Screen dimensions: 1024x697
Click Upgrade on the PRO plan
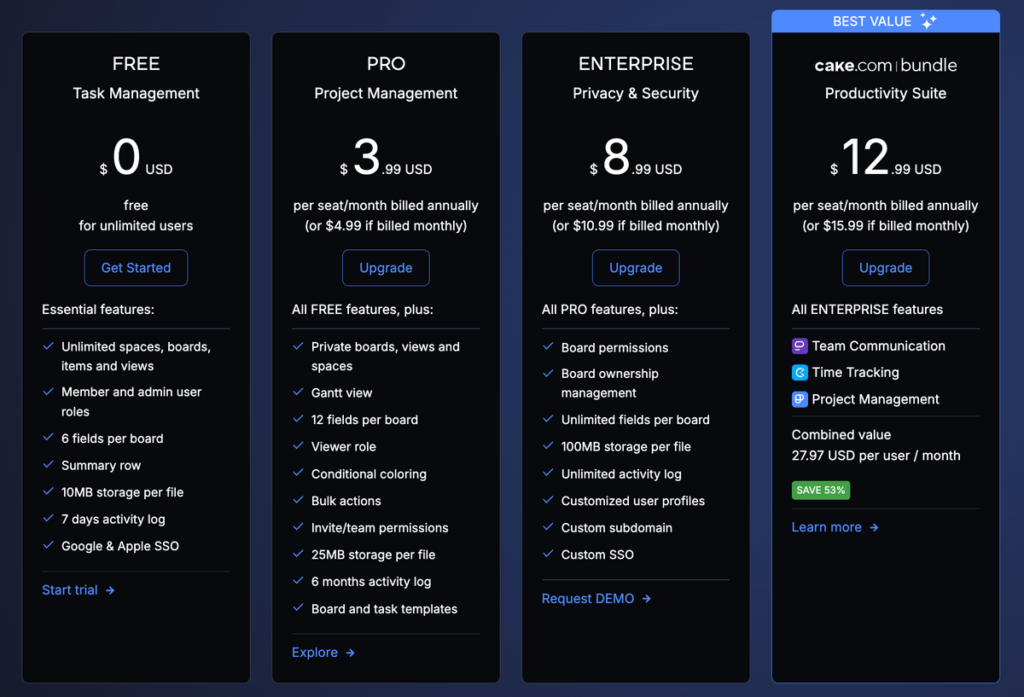[x=385, y=267]
